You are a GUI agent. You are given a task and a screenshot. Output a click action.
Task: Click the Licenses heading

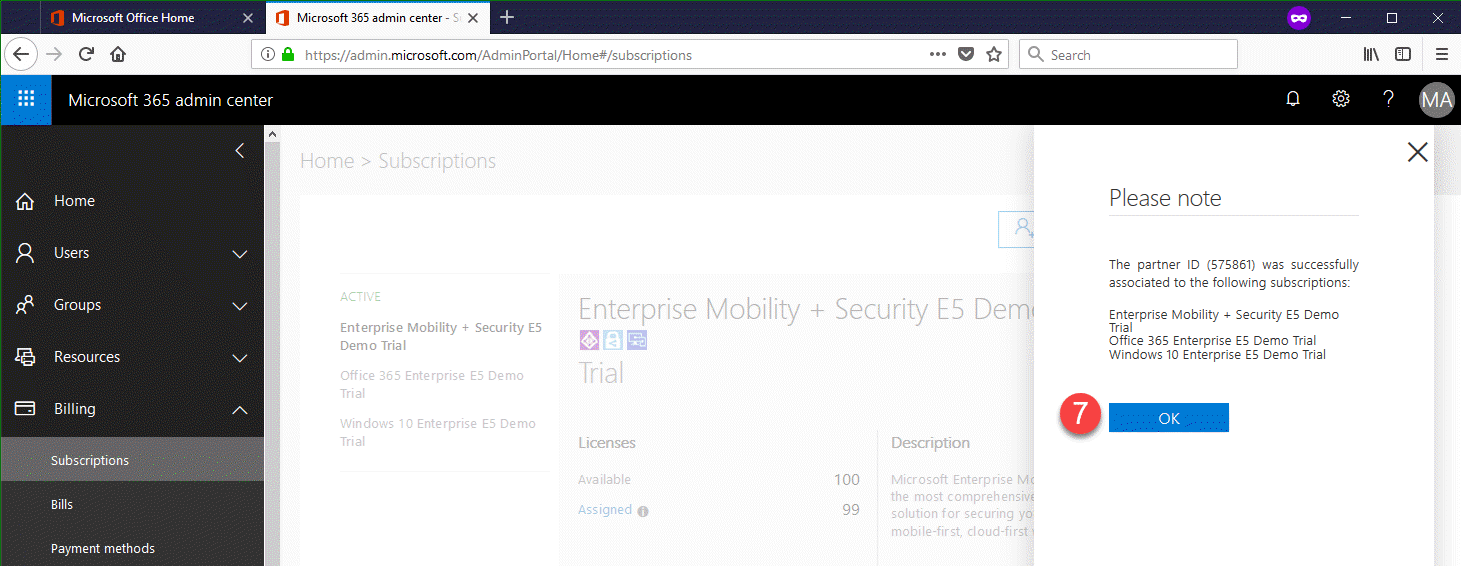tap(607, 442)
